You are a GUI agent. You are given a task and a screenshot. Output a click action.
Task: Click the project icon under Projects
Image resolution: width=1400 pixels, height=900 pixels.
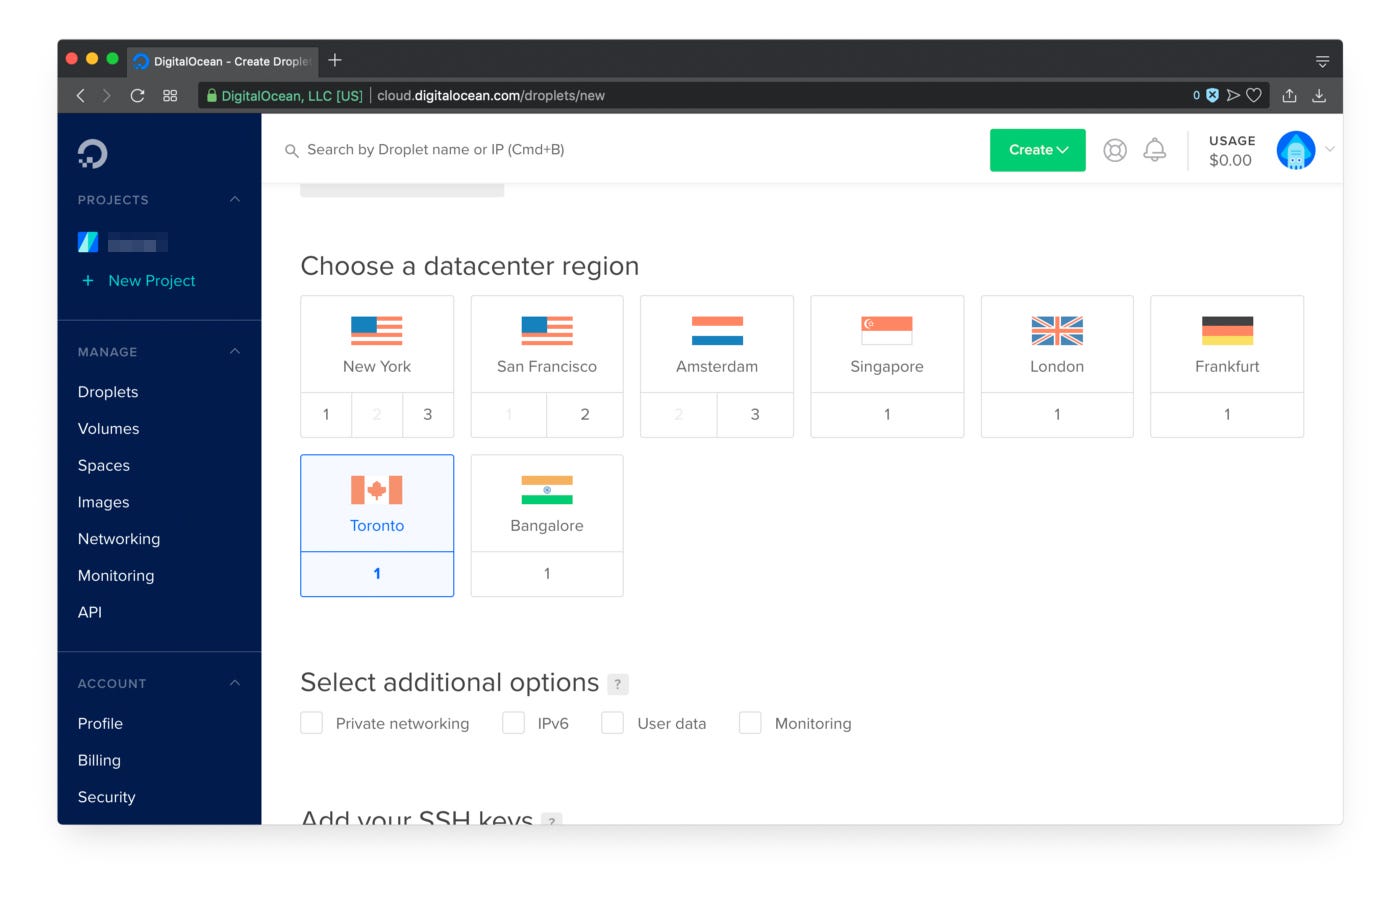click(88, 242)
